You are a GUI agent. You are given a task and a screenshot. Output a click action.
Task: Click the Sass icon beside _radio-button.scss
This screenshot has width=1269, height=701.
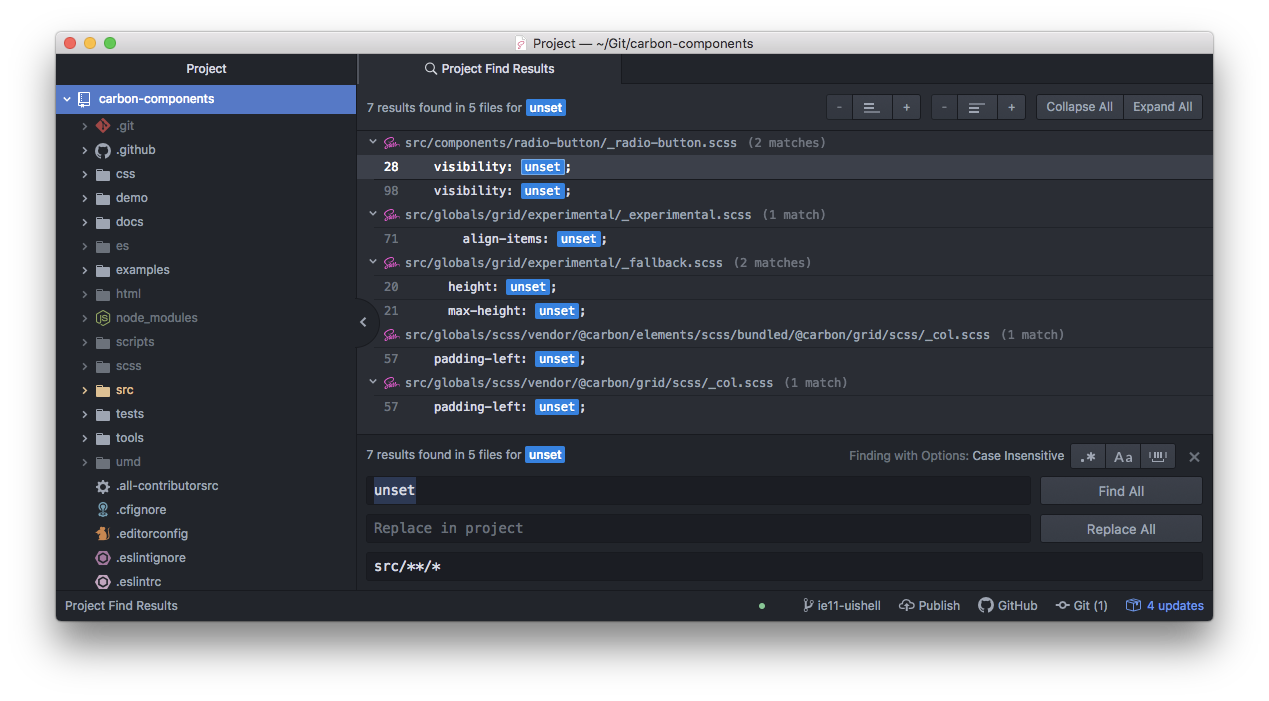(392, 143)
